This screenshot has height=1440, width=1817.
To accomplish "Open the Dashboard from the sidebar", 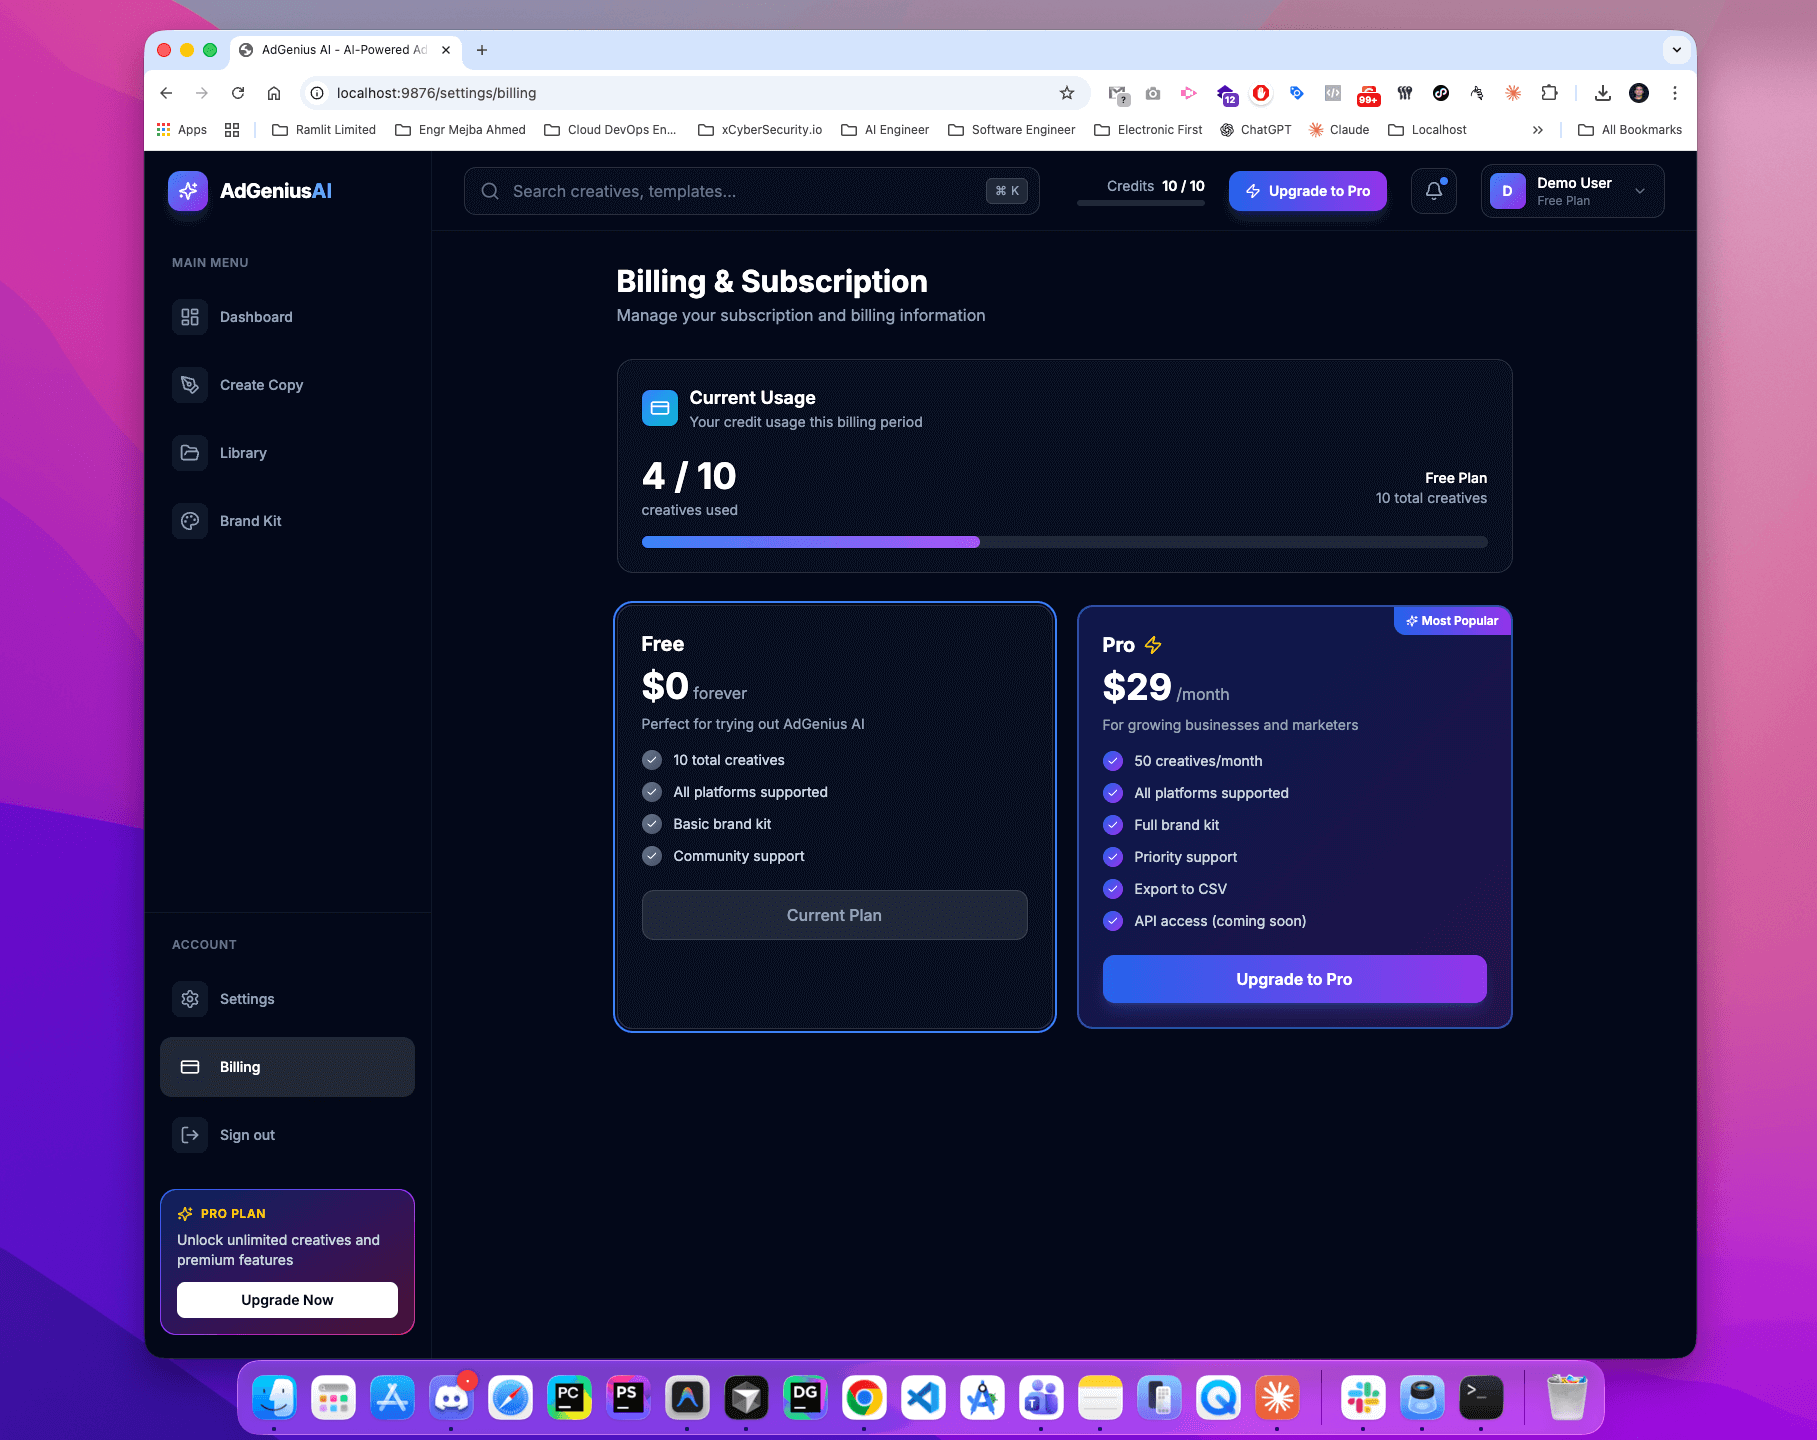I will [x=256, y=316].
